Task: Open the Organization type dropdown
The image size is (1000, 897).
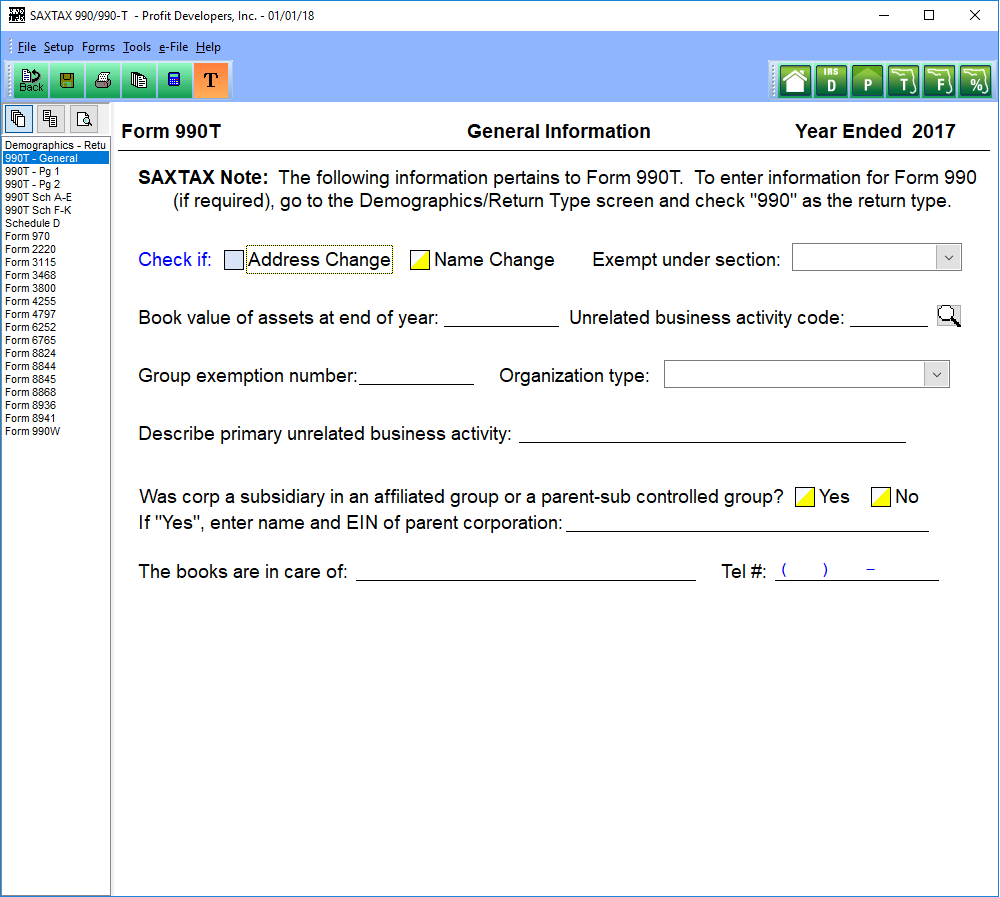Action: point(806,374)
